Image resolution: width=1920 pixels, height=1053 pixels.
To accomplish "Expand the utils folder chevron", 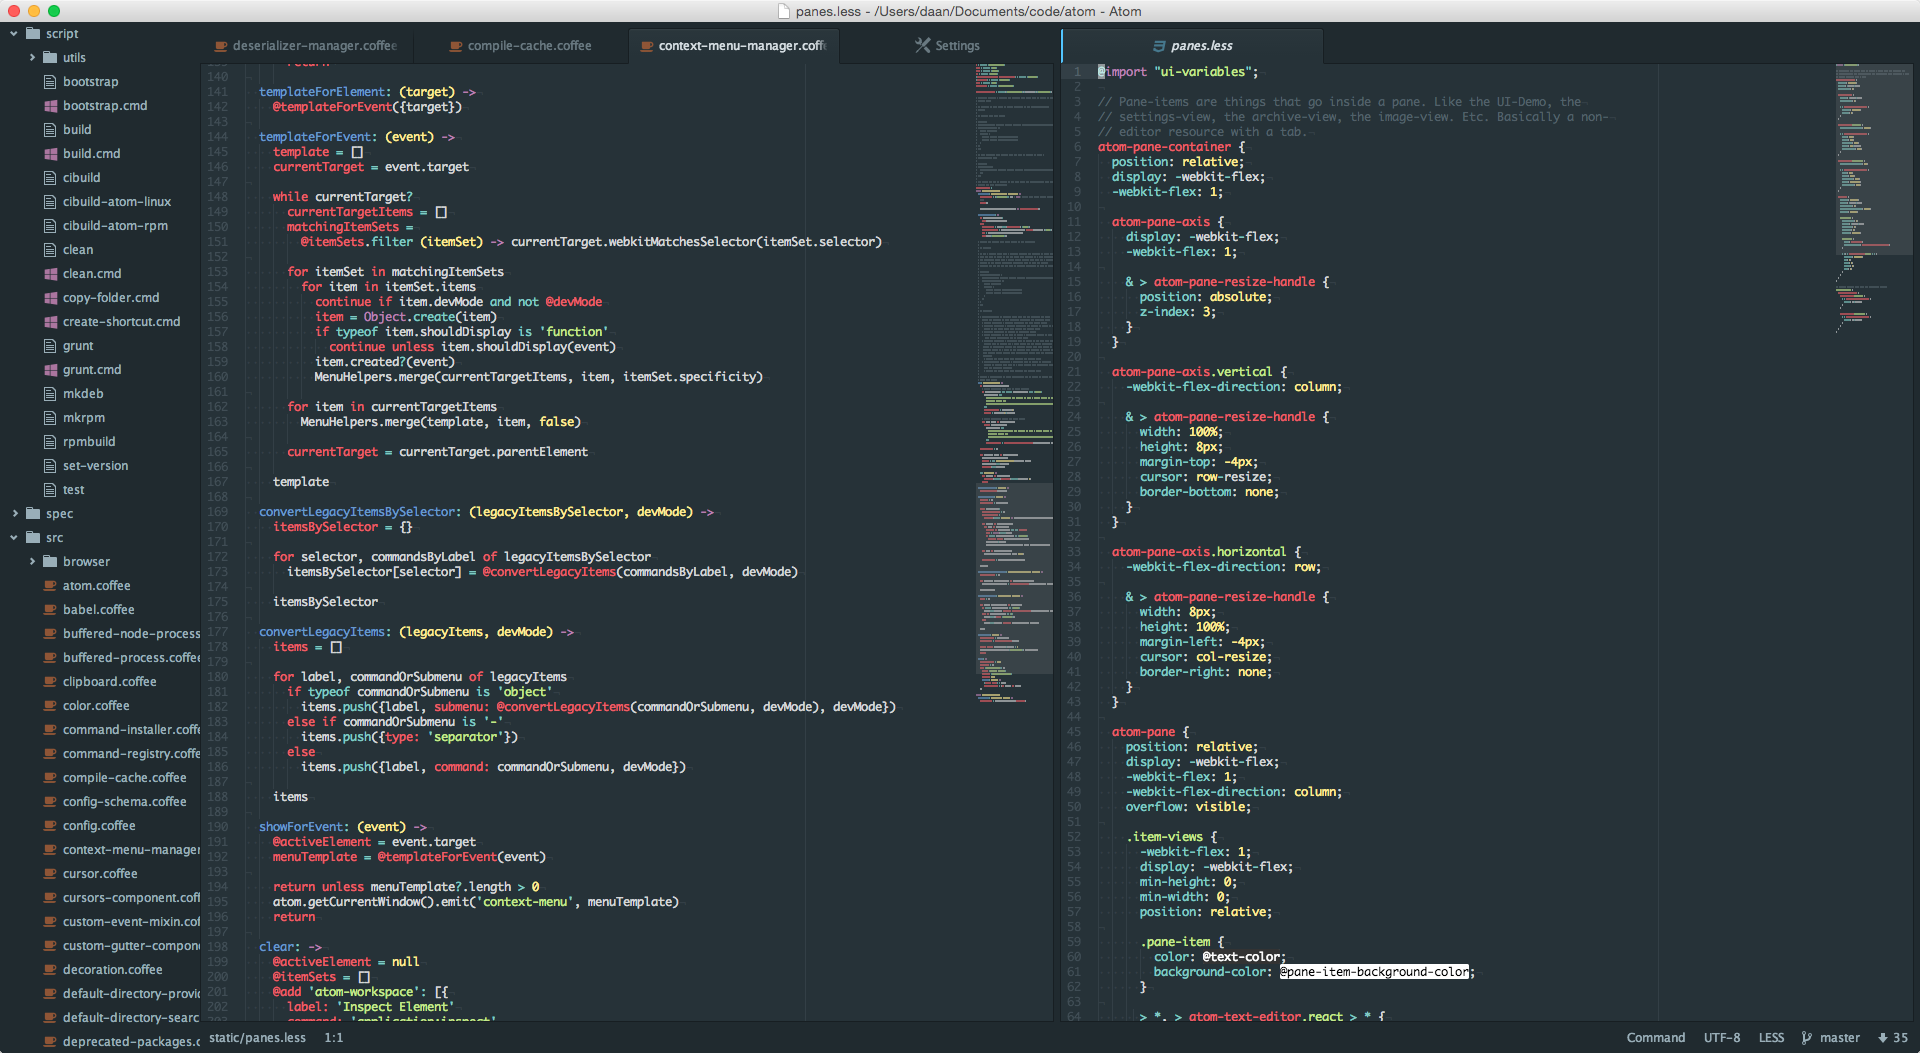I will (33, 58).
